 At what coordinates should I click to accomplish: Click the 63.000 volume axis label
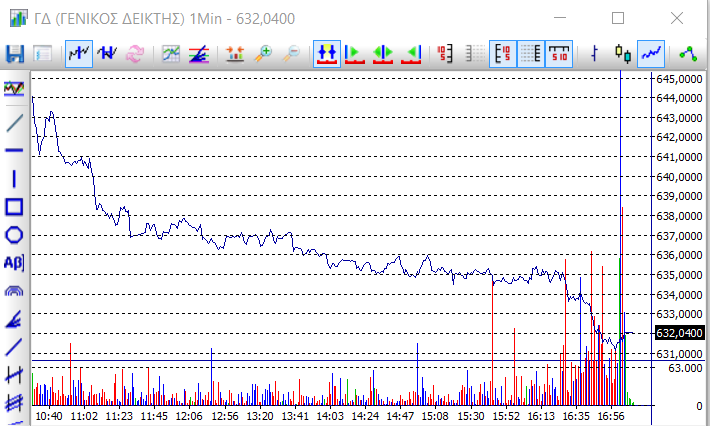[685, 368]
